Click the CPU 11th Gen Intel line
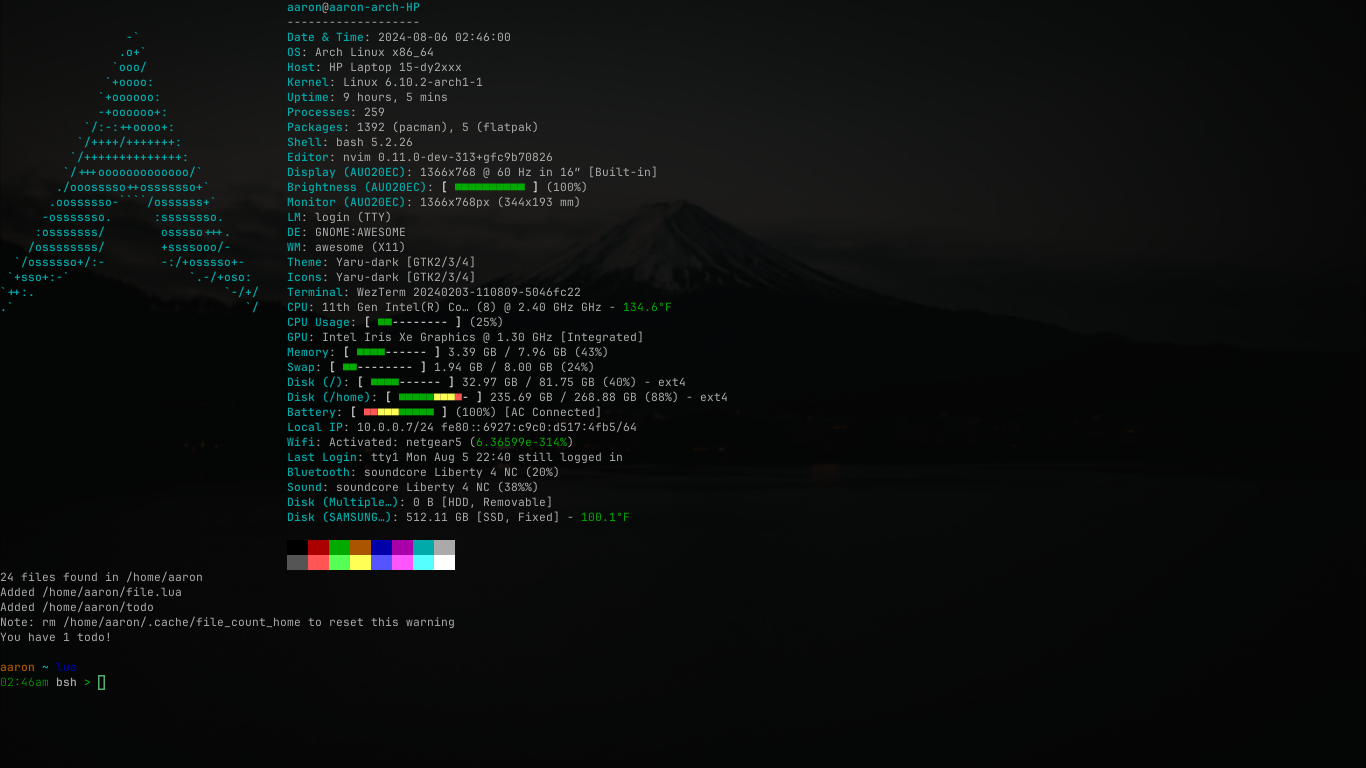1366x768 pixels. [x=479, y=307]
